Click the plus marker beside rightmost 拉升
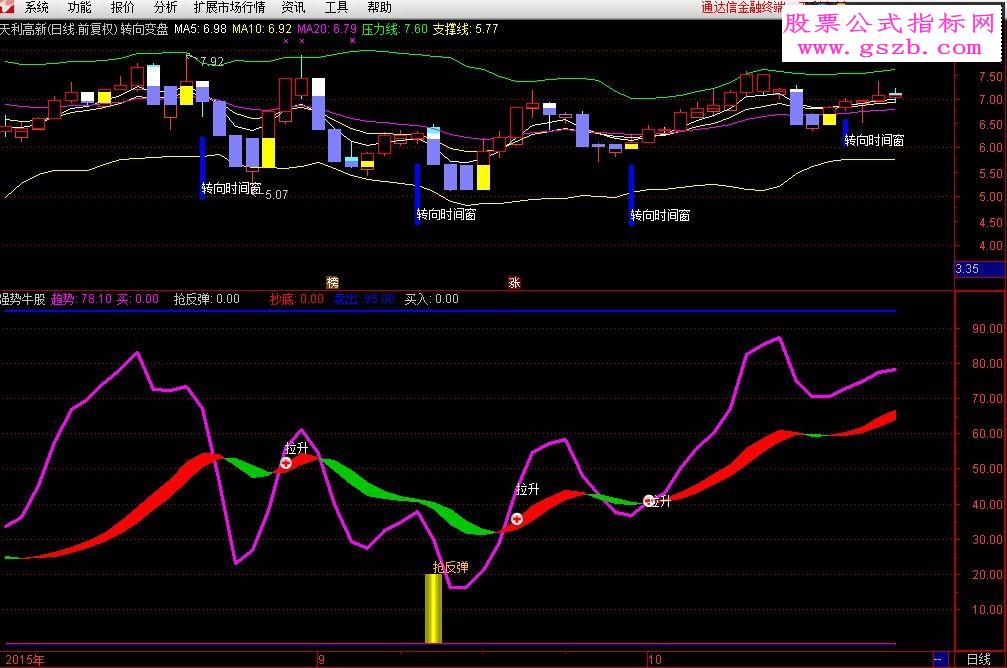This screenshot has width=1007, height=668. tap(649, 500)
